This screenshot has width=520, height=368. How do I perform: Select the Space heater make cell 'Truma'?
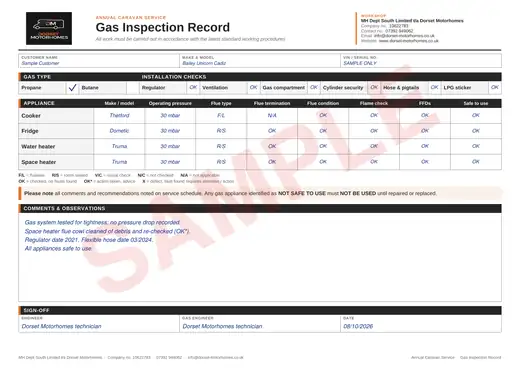click(119, 162)
